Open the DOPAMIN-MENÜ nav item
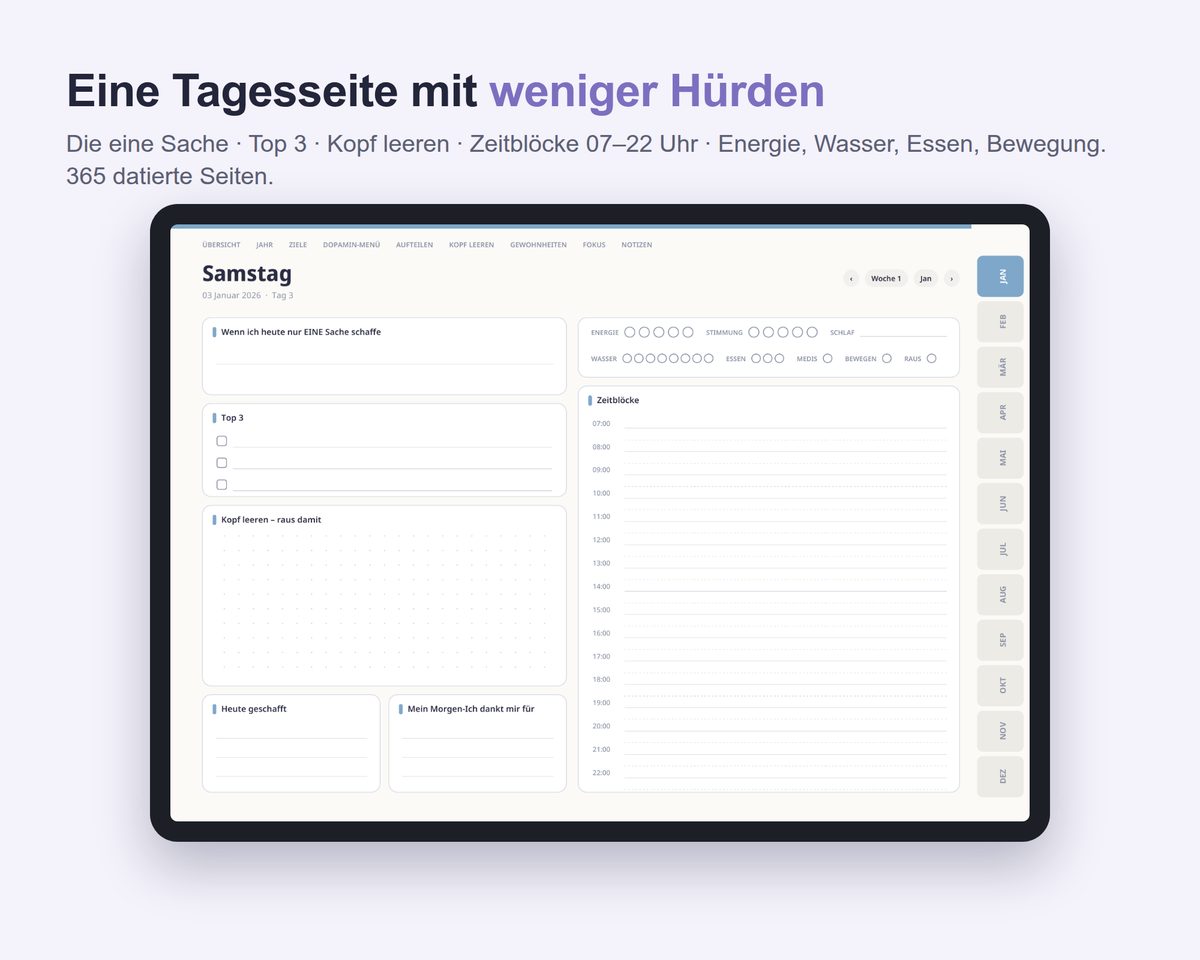The height and width of the screenshot is (960, 1200). [x=351, y=245]
